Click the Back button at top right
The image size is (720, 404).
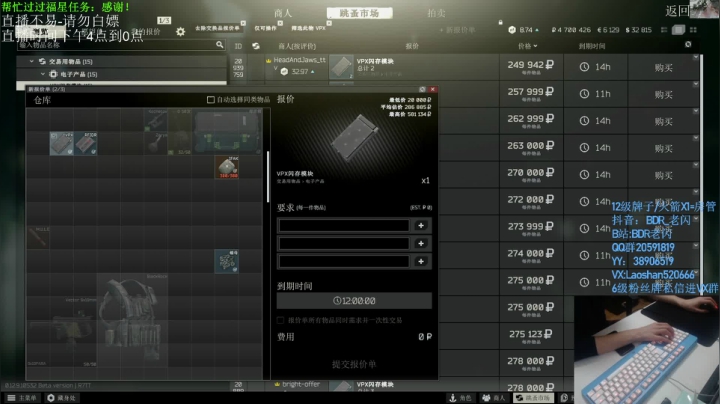pos(677,11)
